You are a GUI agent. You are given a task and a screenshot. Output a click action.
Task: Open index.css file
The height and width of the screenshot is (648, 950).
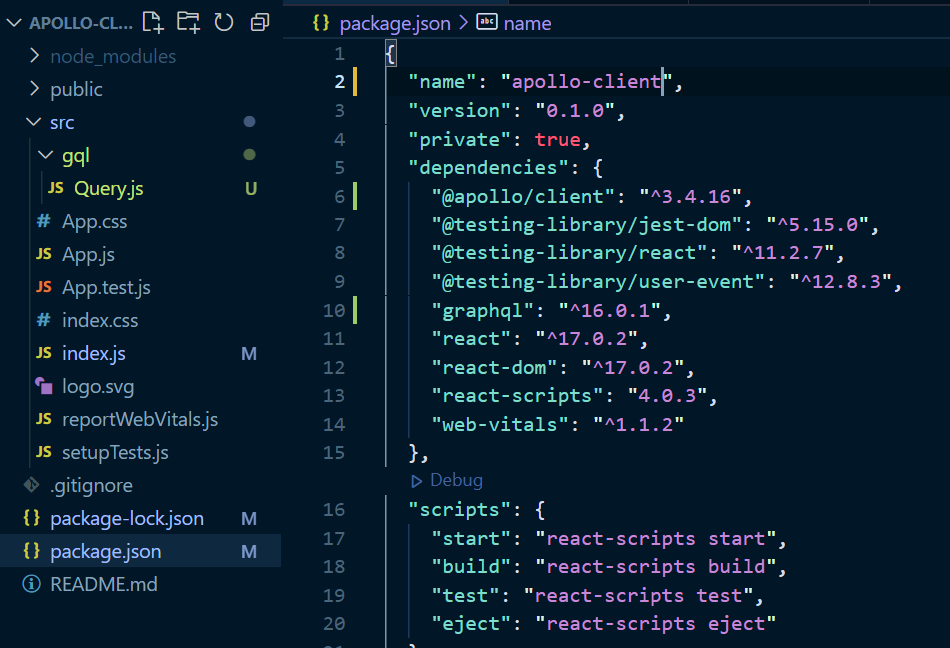[100, 320]
